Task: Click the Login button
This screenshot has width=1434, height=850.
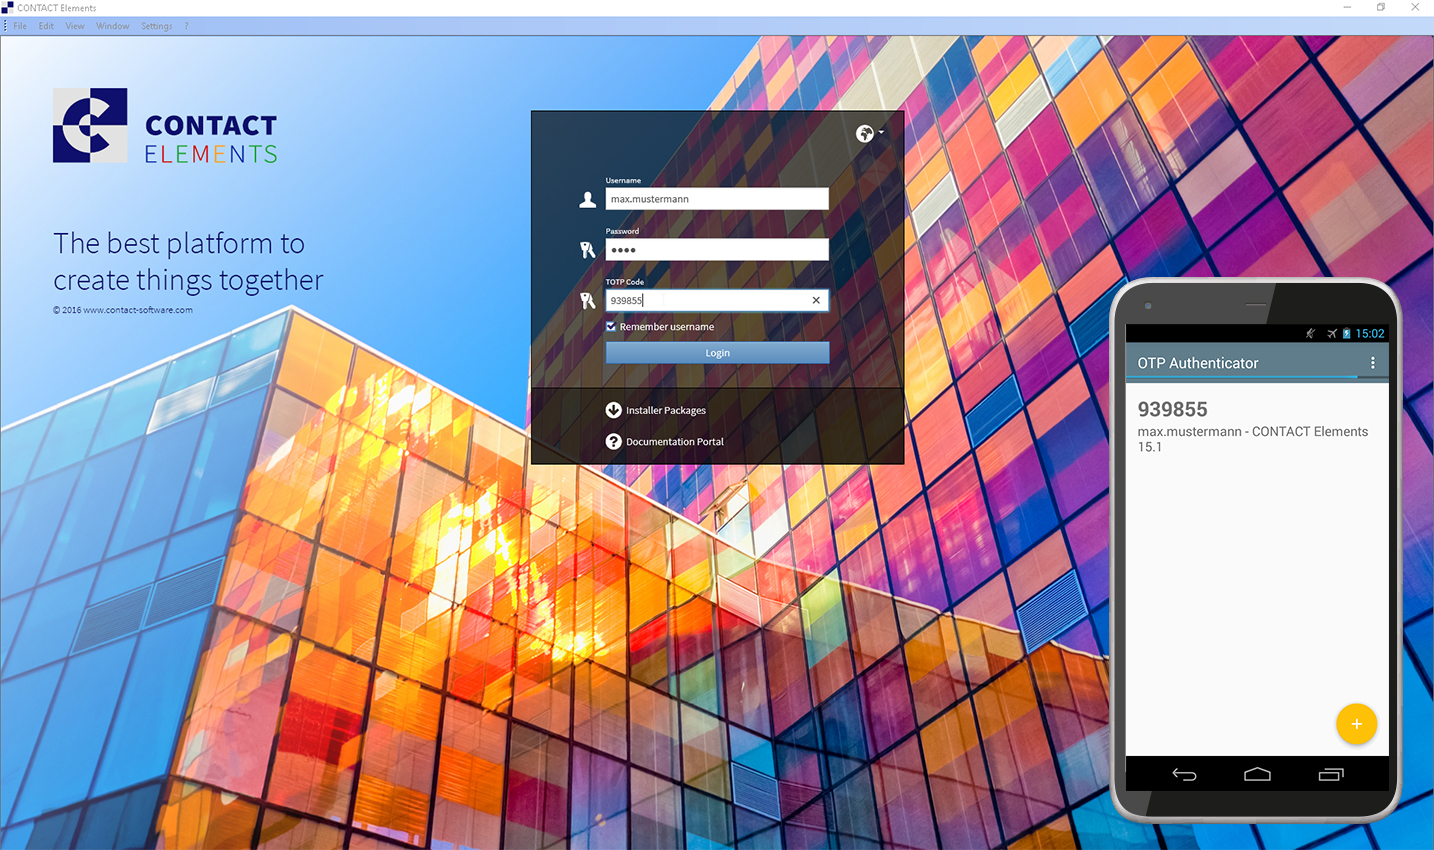Action: point(717,353)
